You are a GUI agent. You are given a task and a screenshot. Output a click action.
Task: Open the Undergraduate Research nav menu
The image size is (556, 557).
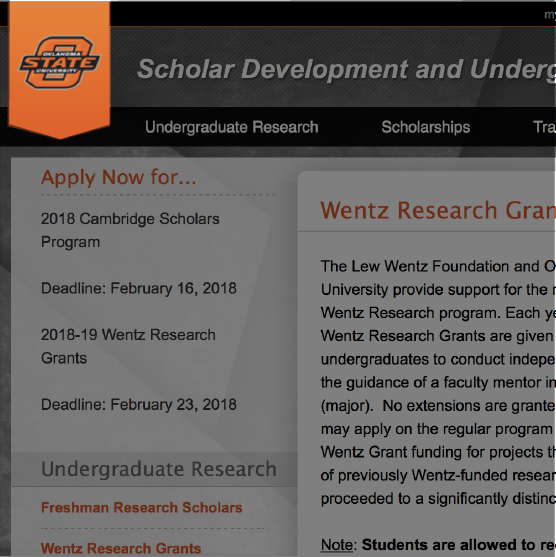pos(232,127)
